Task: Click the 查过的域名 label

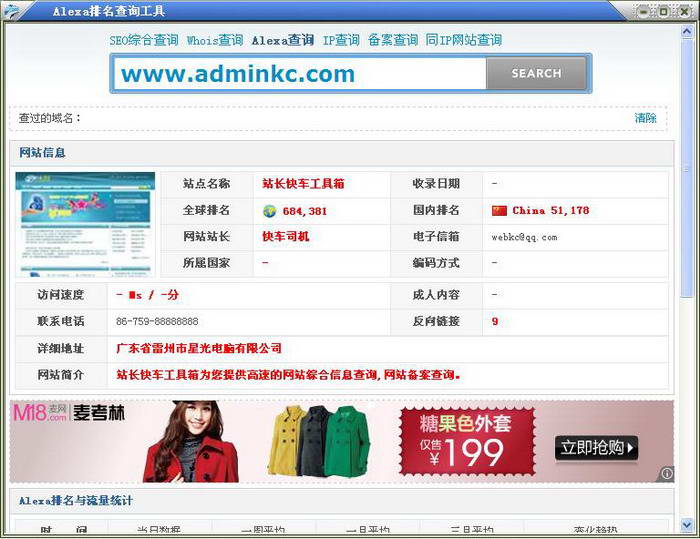Action: point(50,118)
